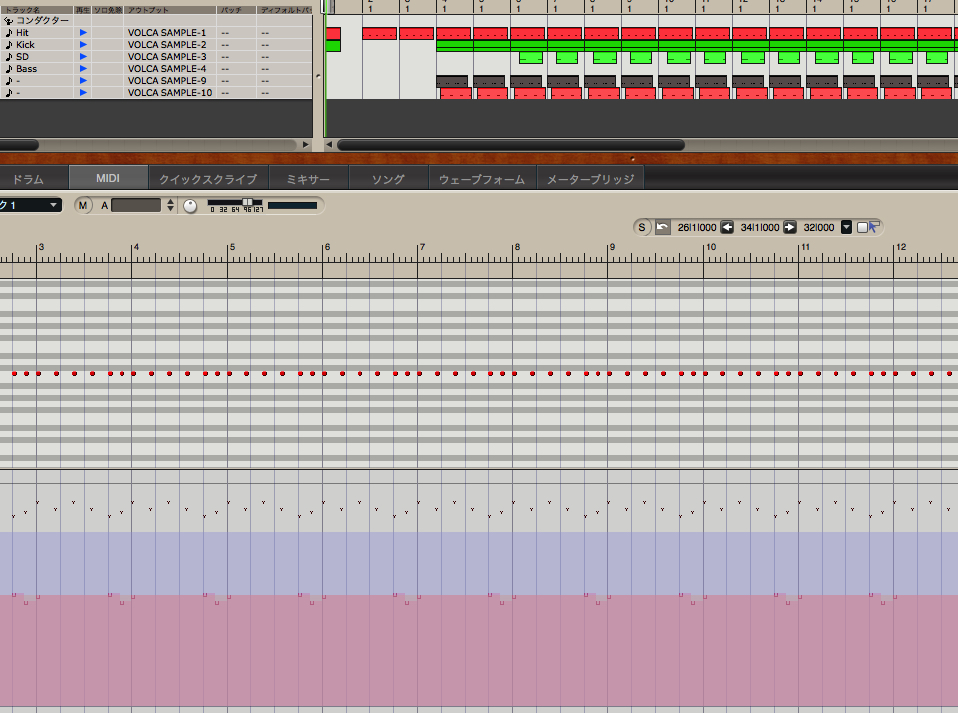Open output menu VOLCA SAMPLE-9
The height and width of the screenshot is (713, 958).
pos(167,81)
